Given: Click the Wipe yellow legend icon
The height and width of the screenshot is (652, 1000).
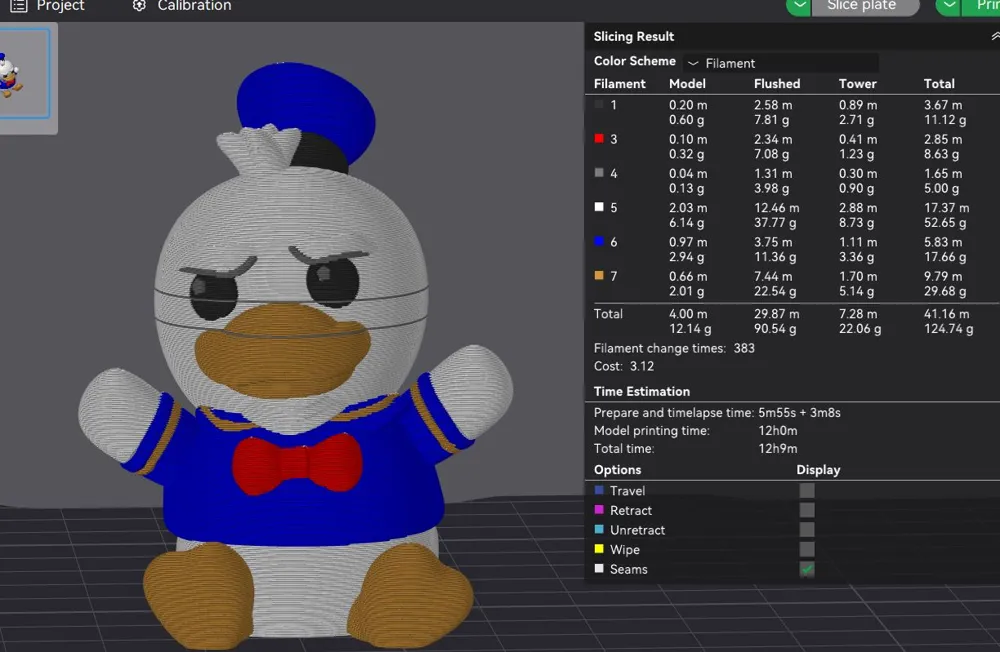Looking at the screenshot, I should coord(599,549).
